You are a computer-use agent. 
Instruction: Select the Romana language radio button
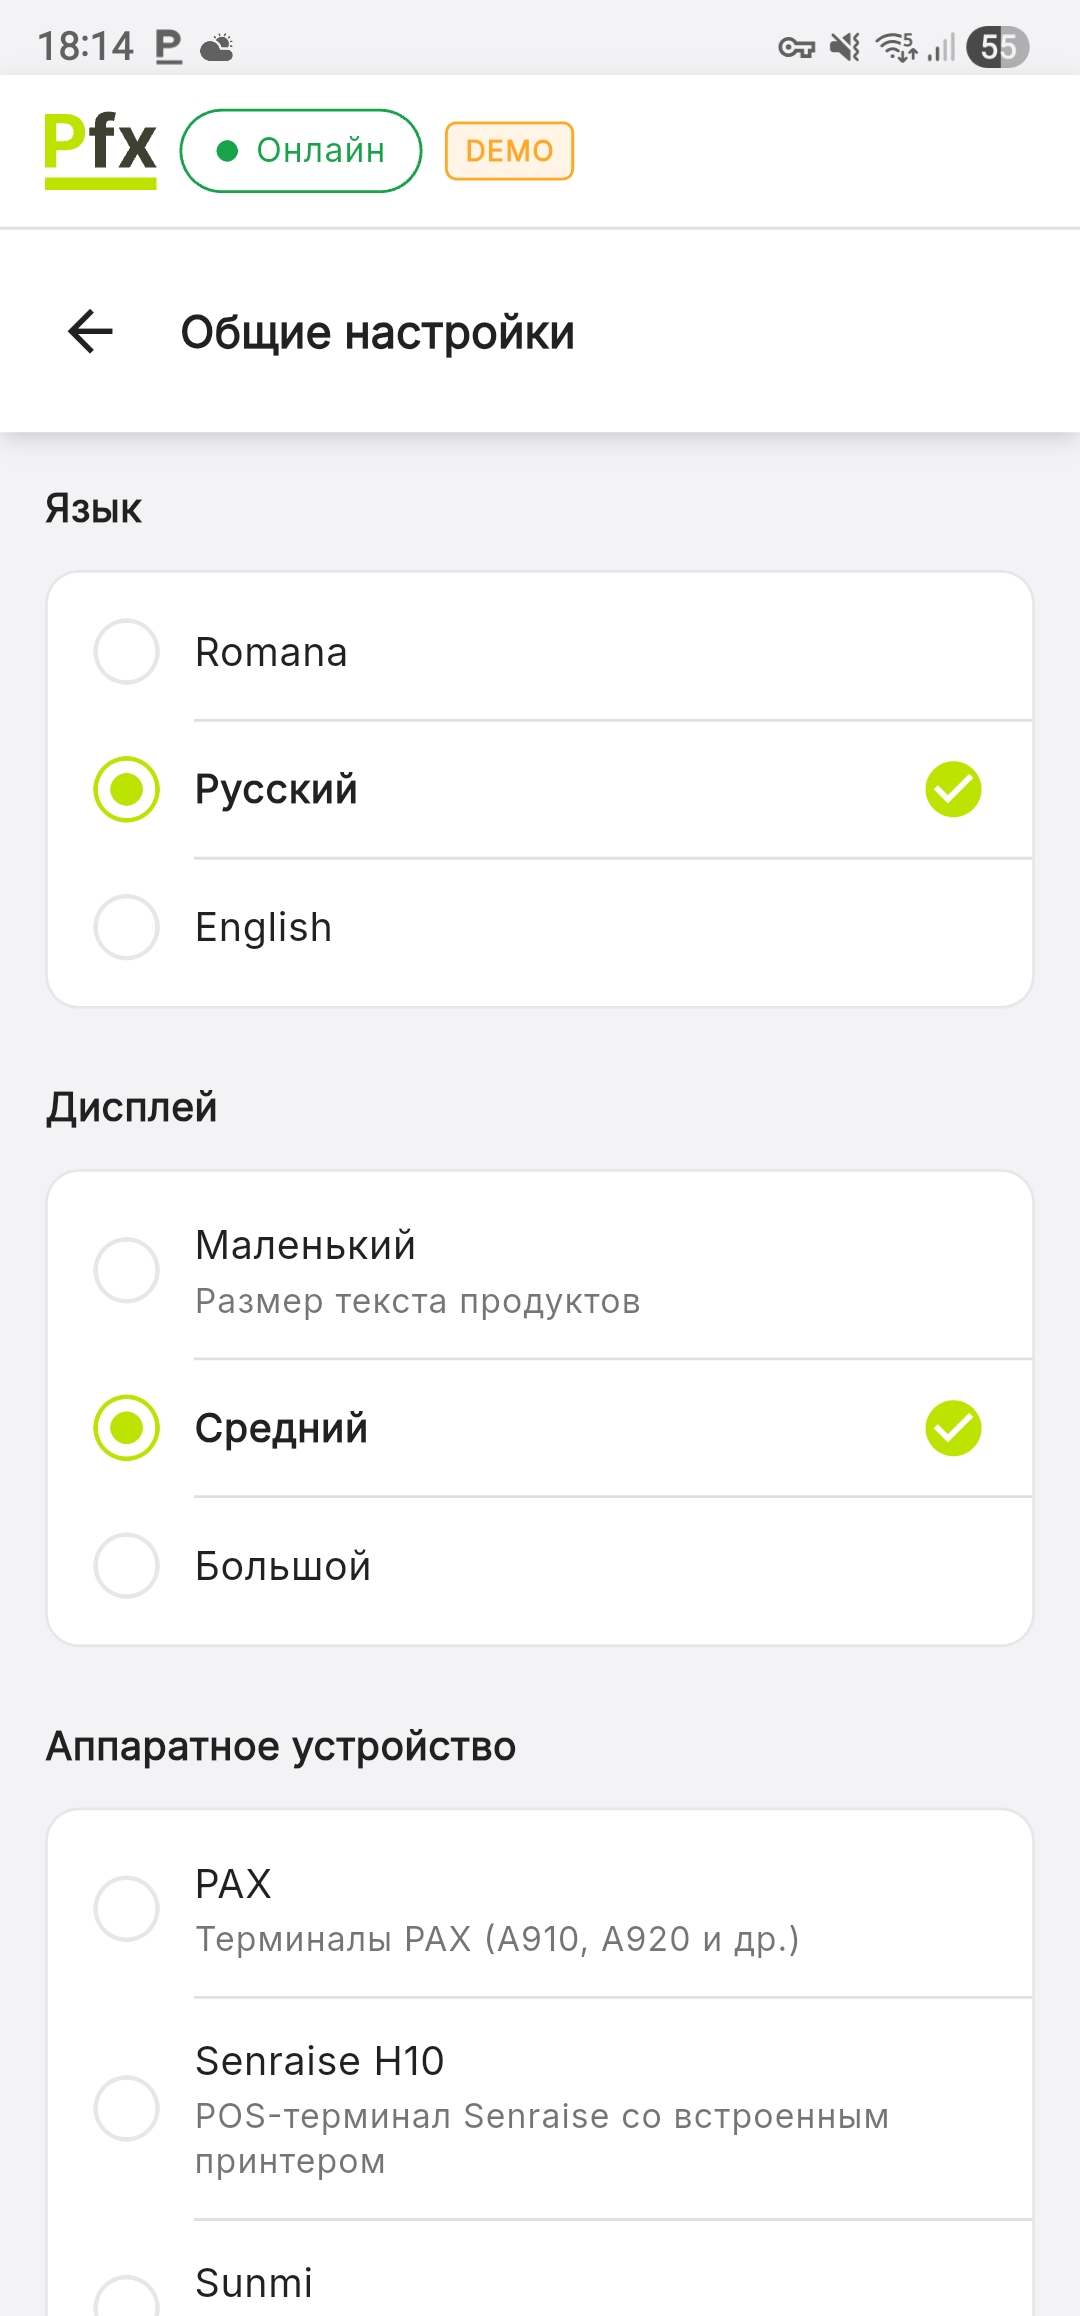pyautogui.click(x=127, y=652)
